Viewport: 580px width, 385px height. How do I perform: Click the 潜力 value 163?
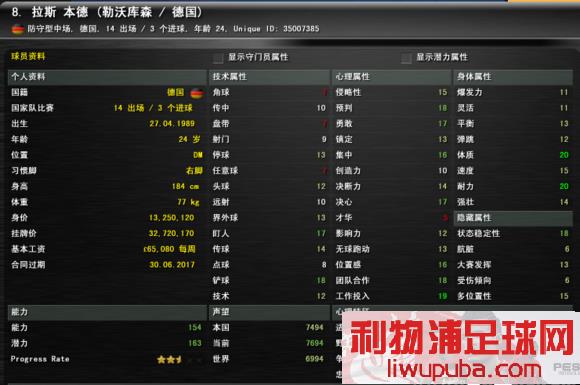point(195,343)
